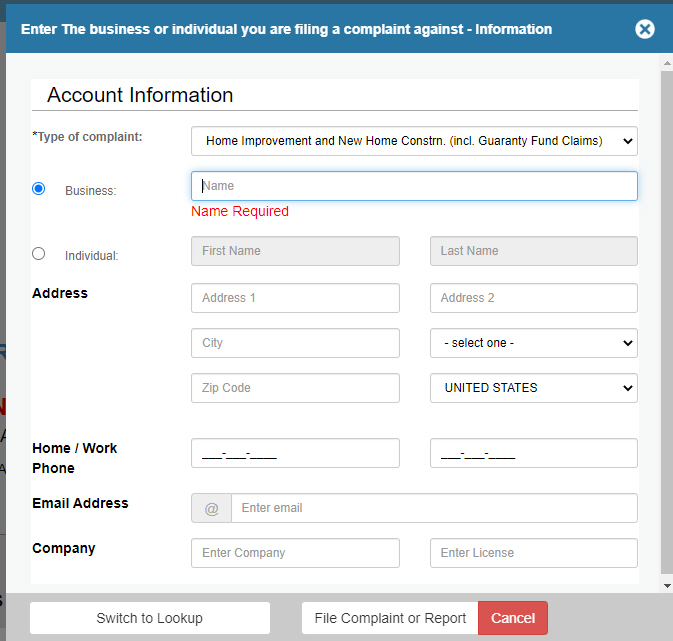The image size is (673, 641).
Task: Click the first phone number field
Action: pos(295,453)
